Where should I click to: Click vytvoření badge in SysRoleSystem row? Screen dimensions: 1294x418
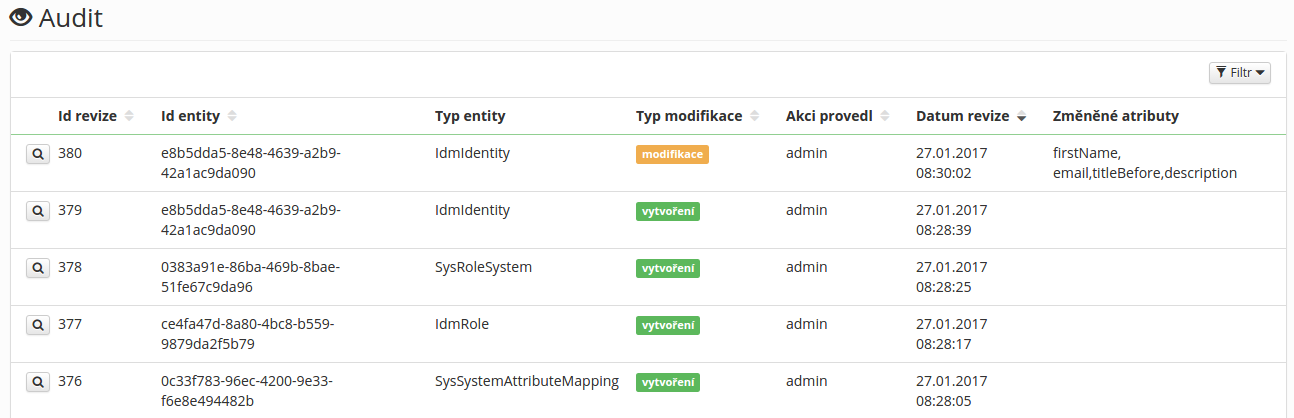pyautogui.click(x=668, y=269)
